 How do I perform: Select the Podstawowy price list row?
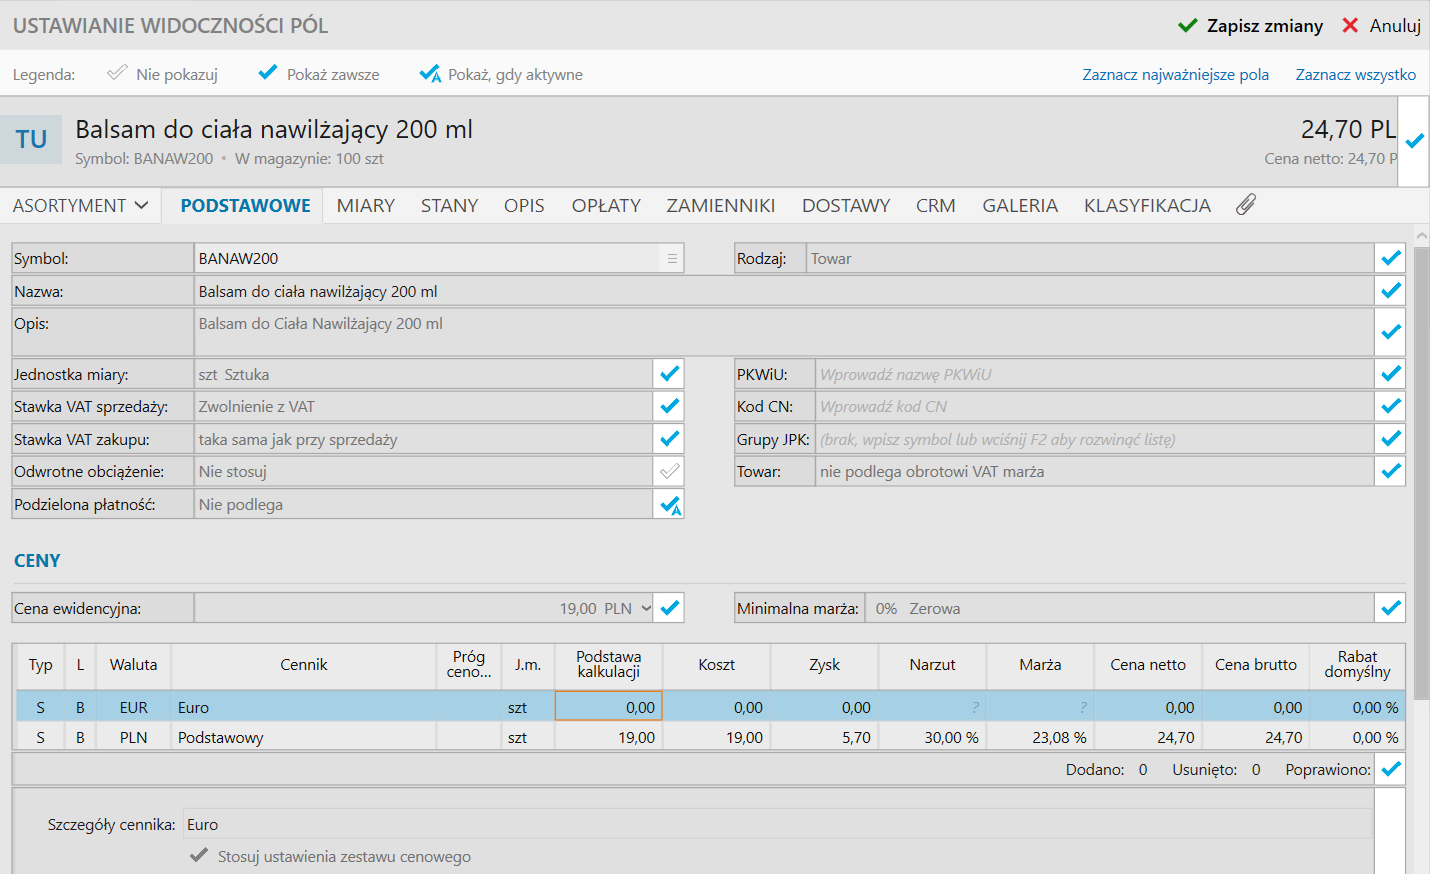710,737
